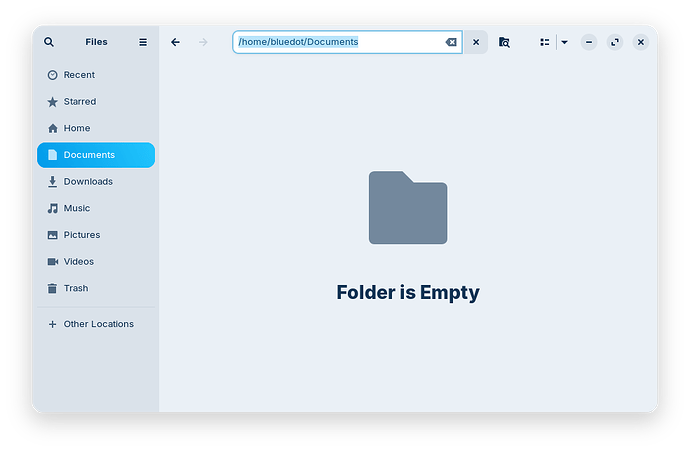This screenshot has width=690, height=451.
Task: Select the Documents sidebar entry
Action: (x=89, y=155)
